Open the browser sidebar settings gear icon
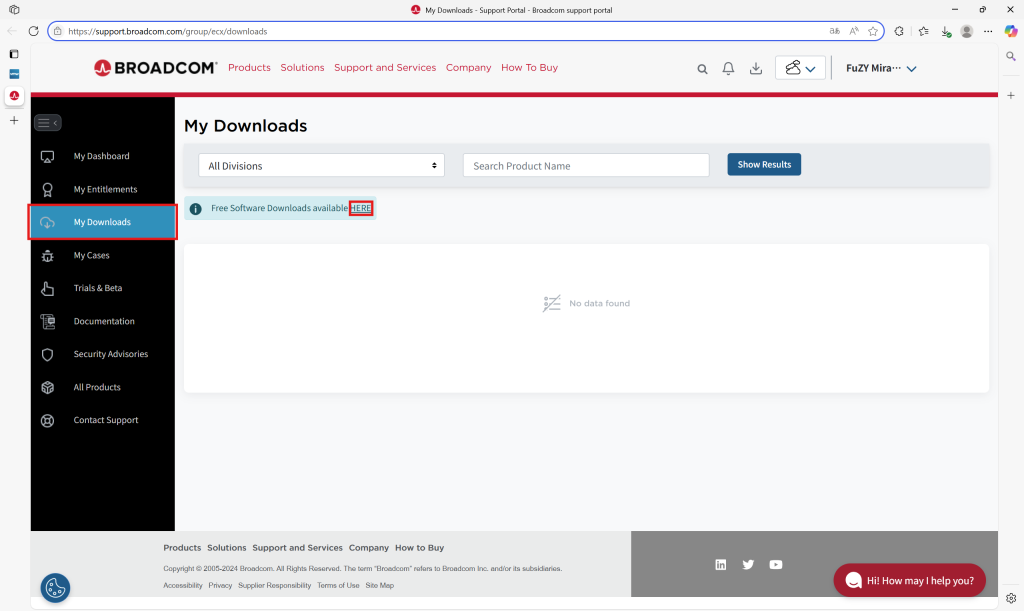The image size is (1024, 611). click(1011, 598)
